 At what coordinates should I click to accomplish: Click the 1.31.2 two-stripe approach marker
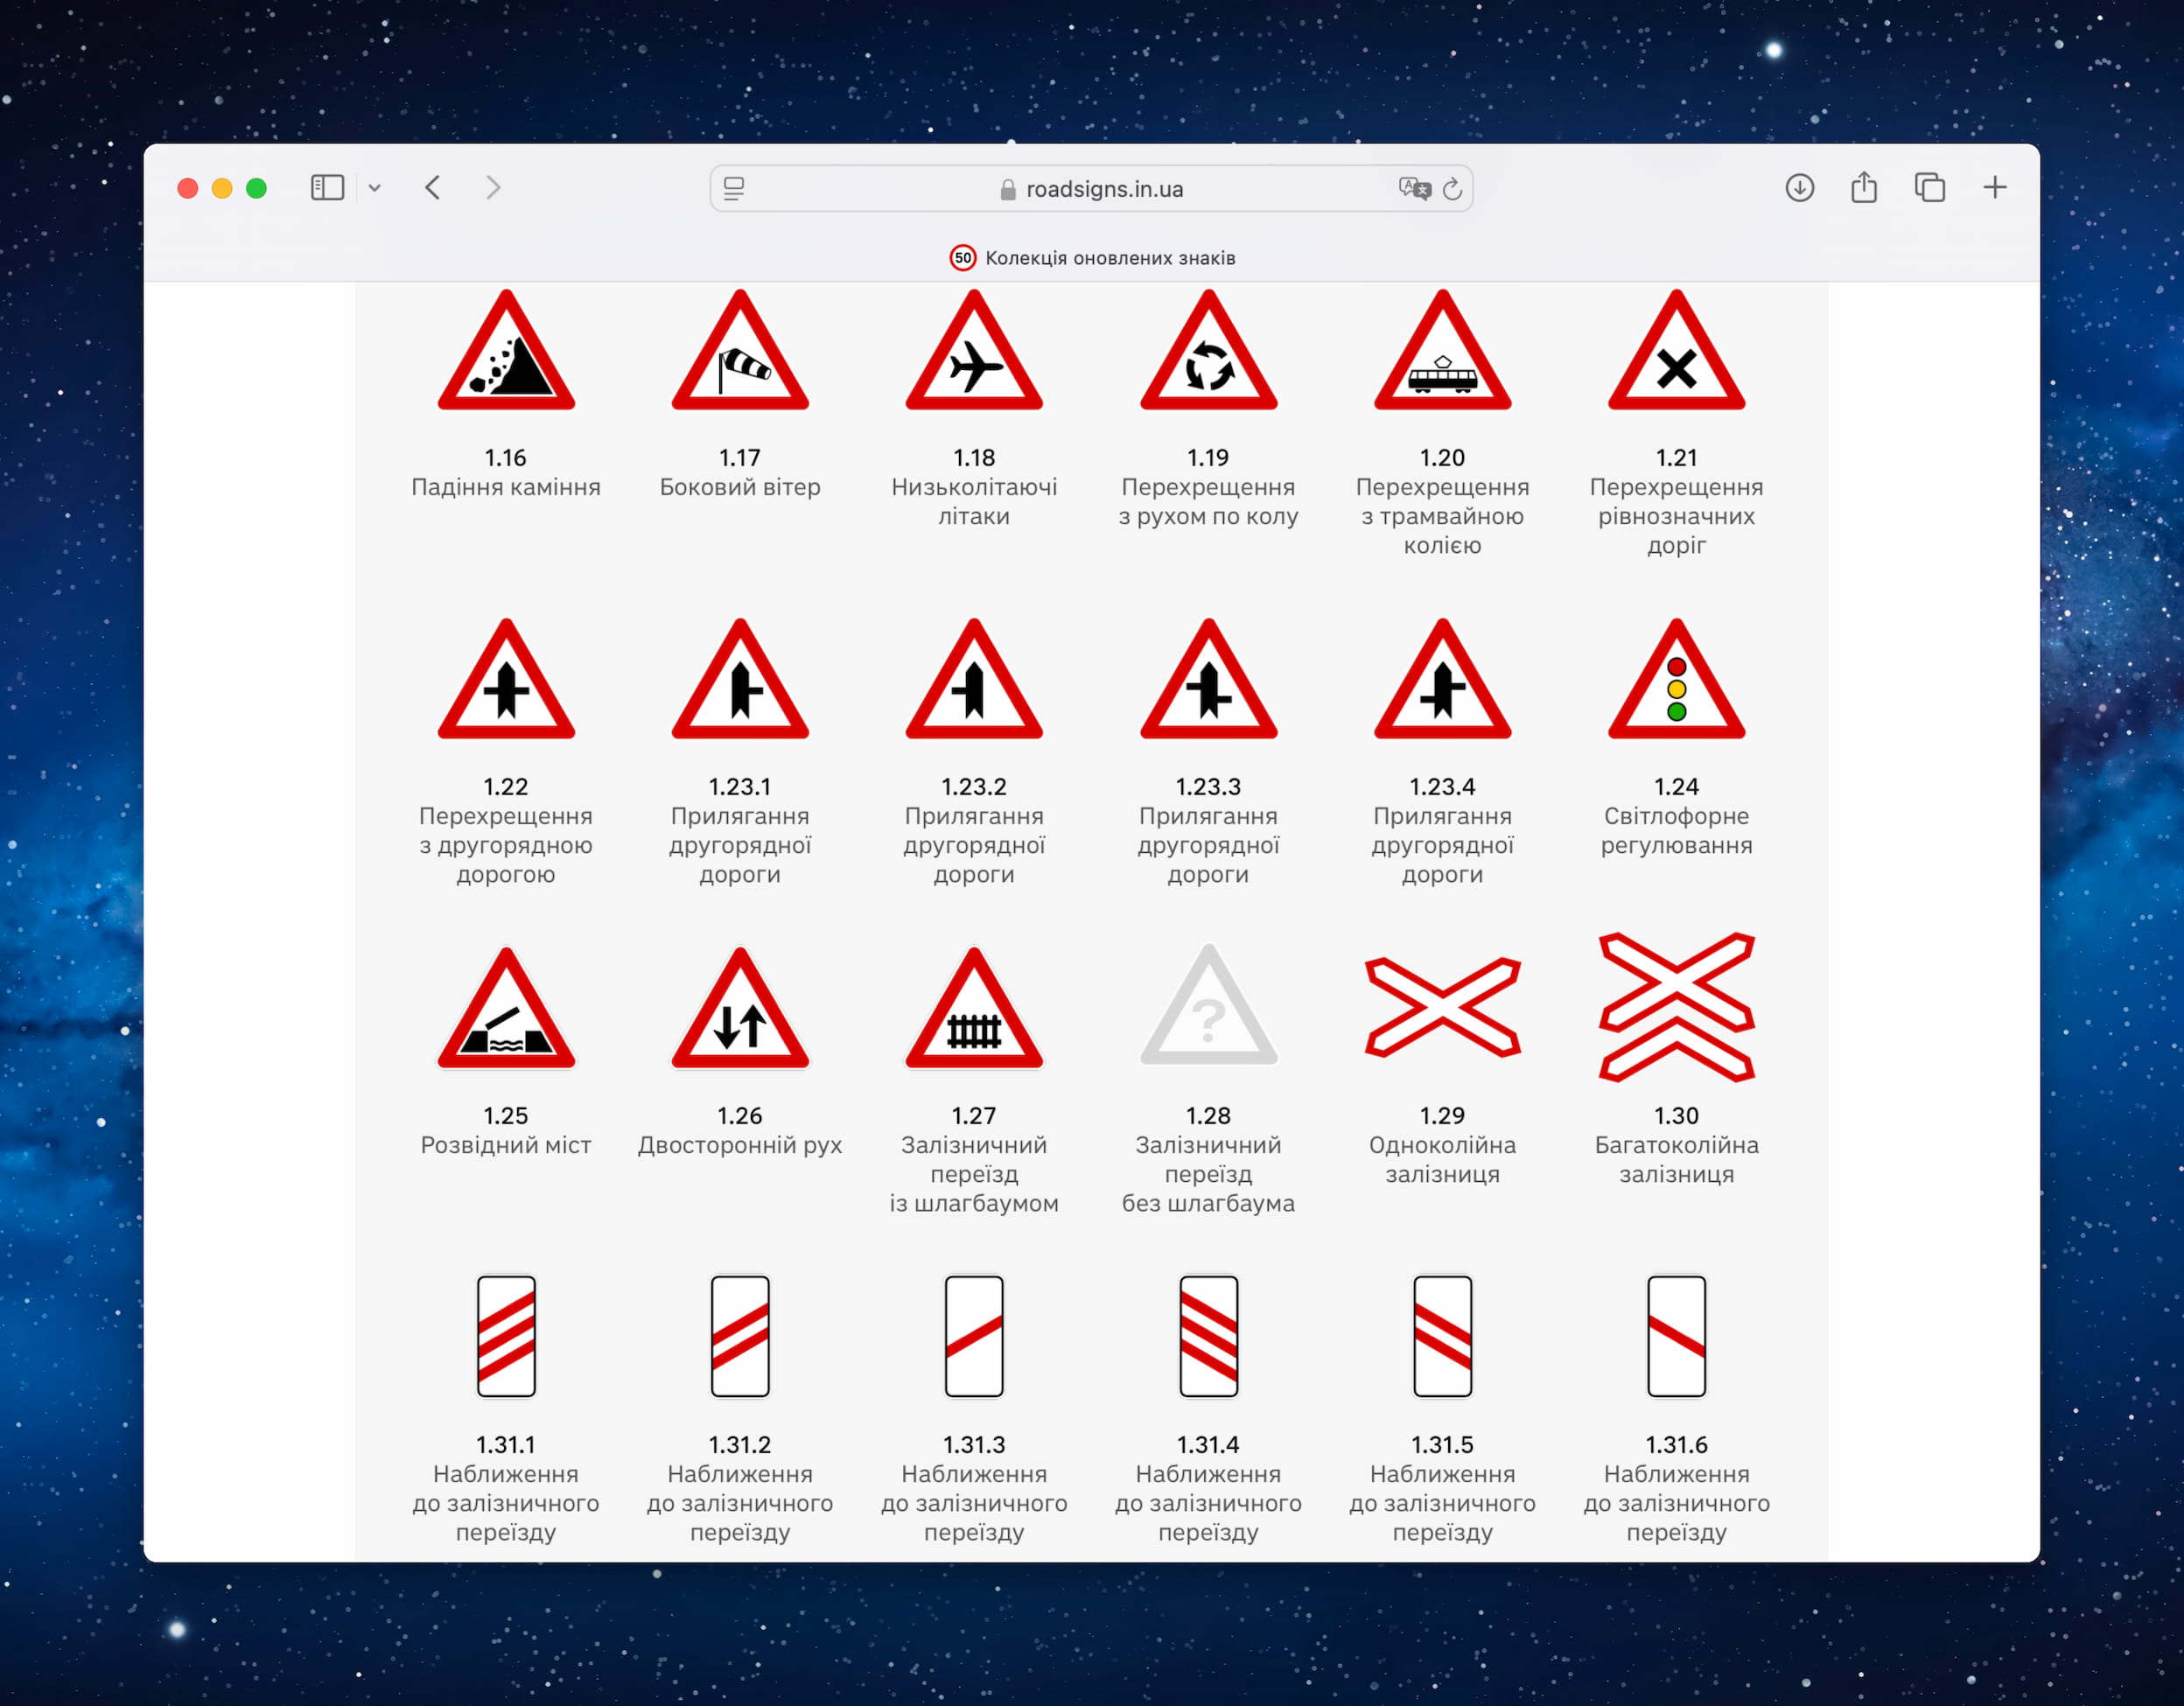point(740,1336)
